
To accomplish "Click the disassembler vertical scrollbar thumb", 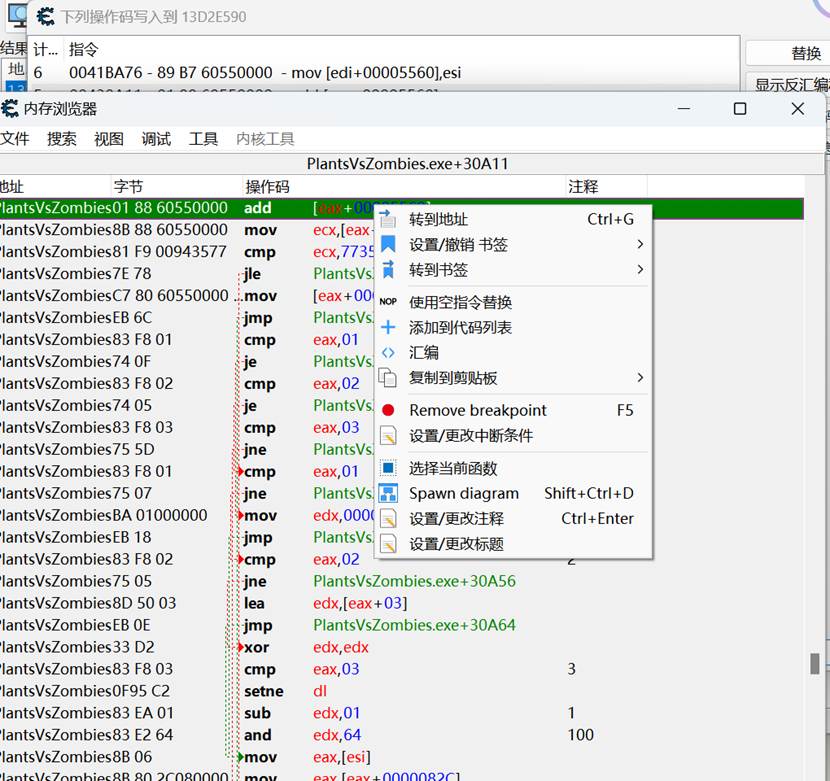I will [815, 663].
